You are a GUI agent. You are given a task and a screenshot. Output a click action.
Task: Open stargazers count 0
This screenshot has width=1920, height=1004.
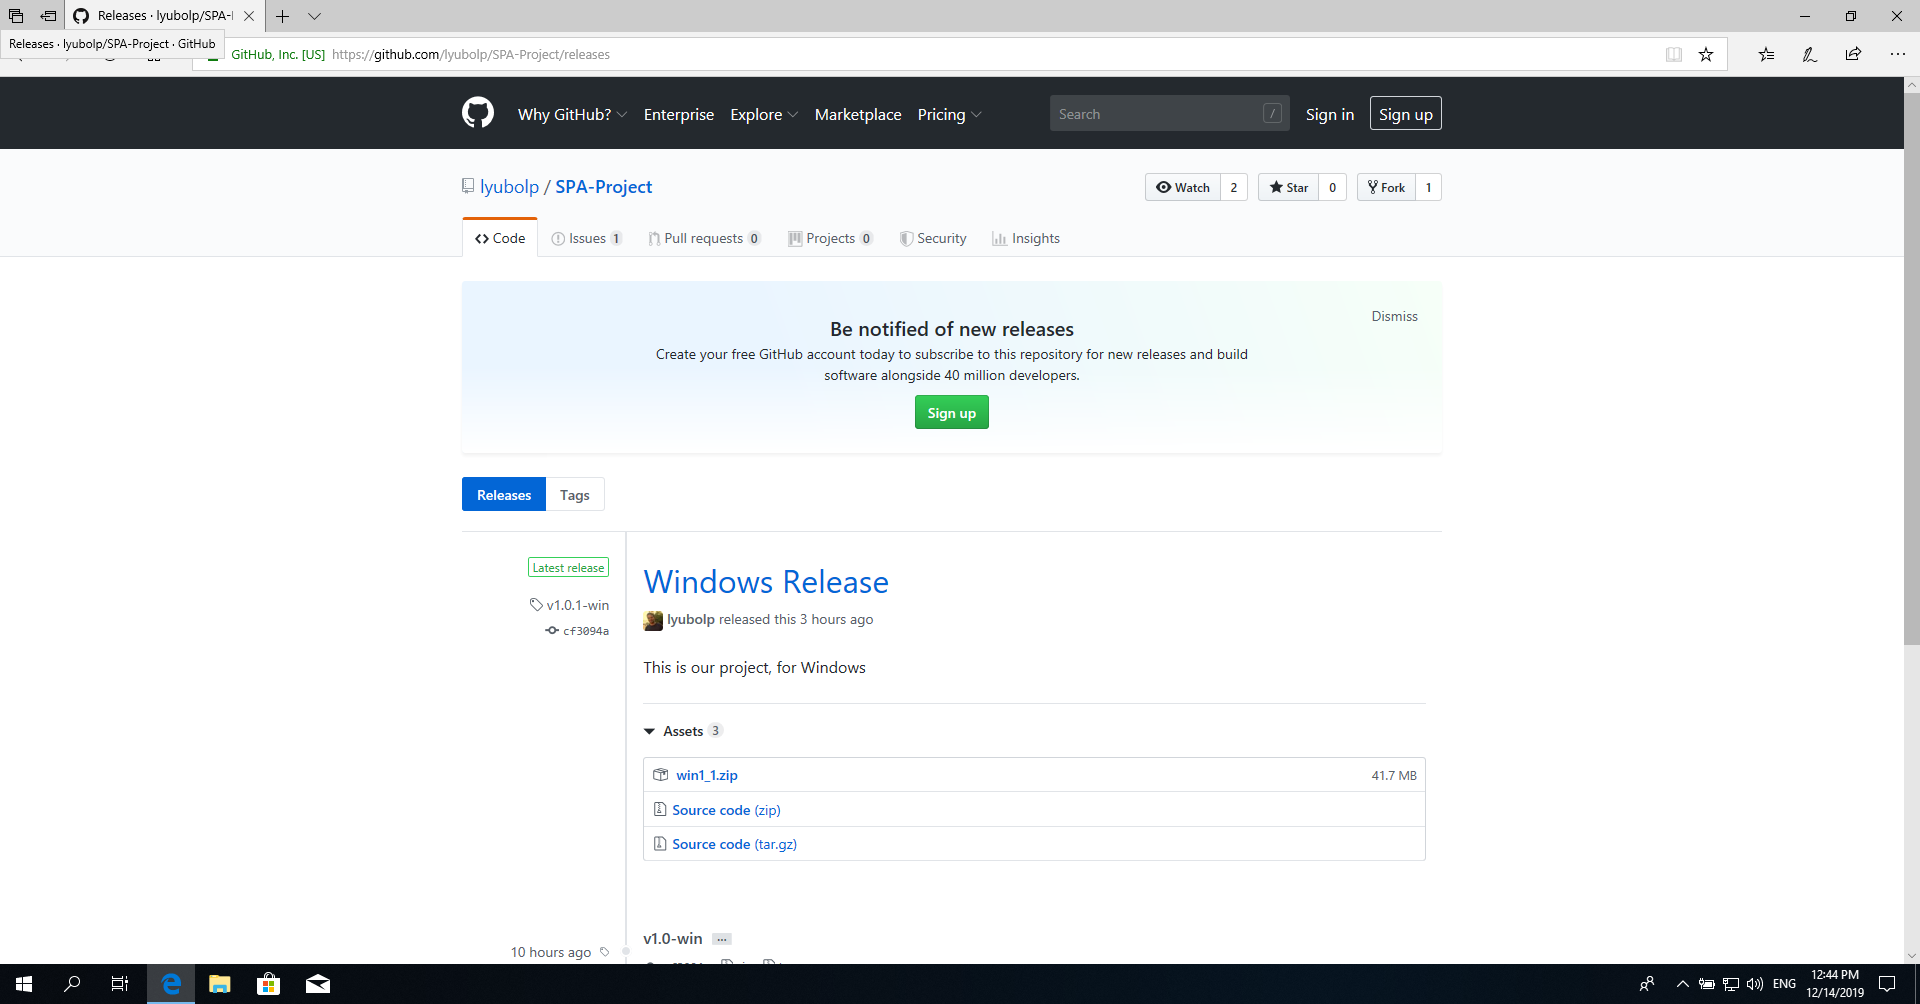pos(1332,187)
